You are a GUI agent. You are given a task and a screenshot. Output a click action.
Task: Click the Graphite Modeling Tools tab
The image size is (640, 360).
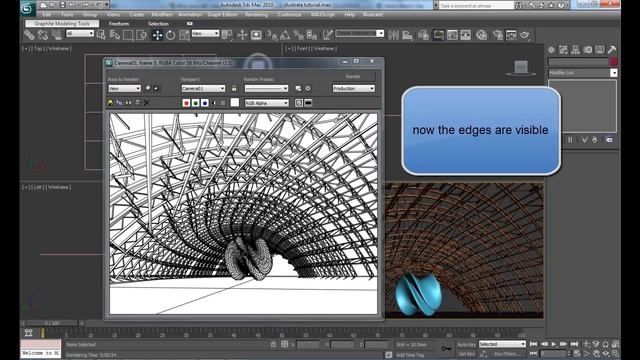point(62,24)
